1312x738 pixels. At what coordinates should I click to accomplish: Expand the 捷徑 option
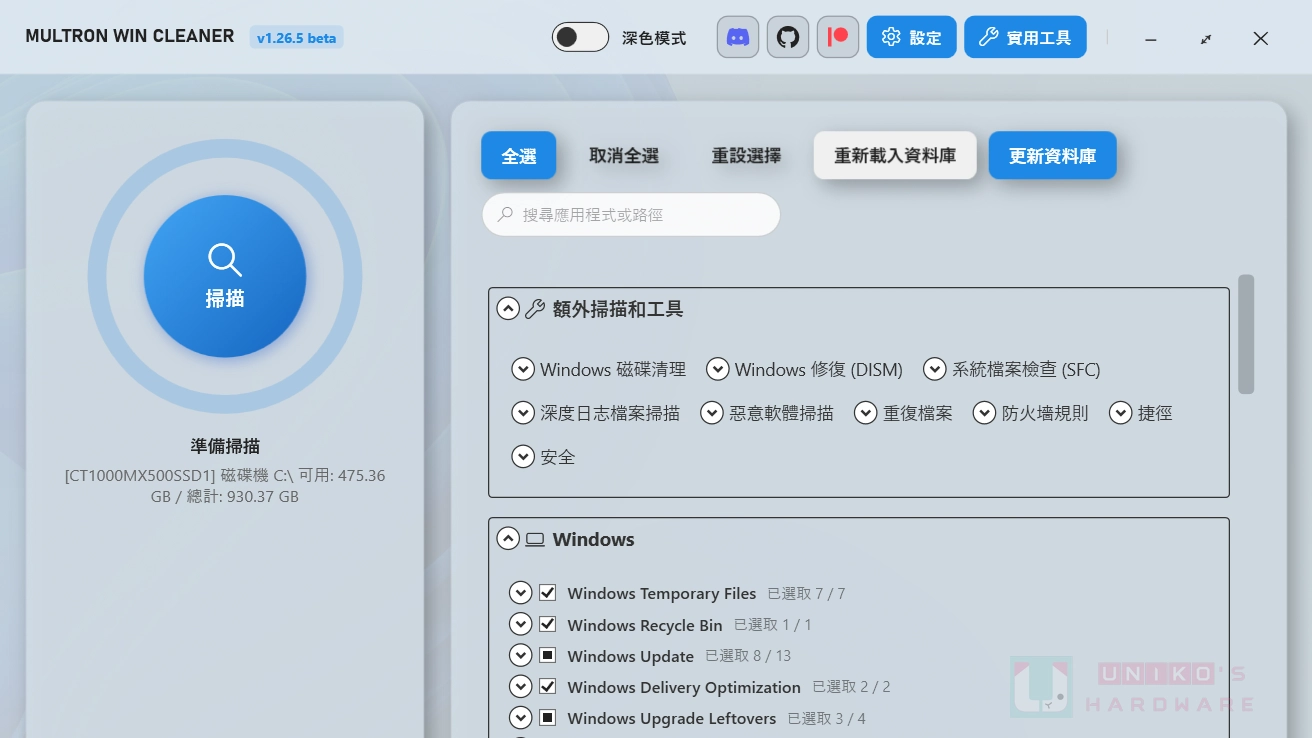coord(1120,413)
